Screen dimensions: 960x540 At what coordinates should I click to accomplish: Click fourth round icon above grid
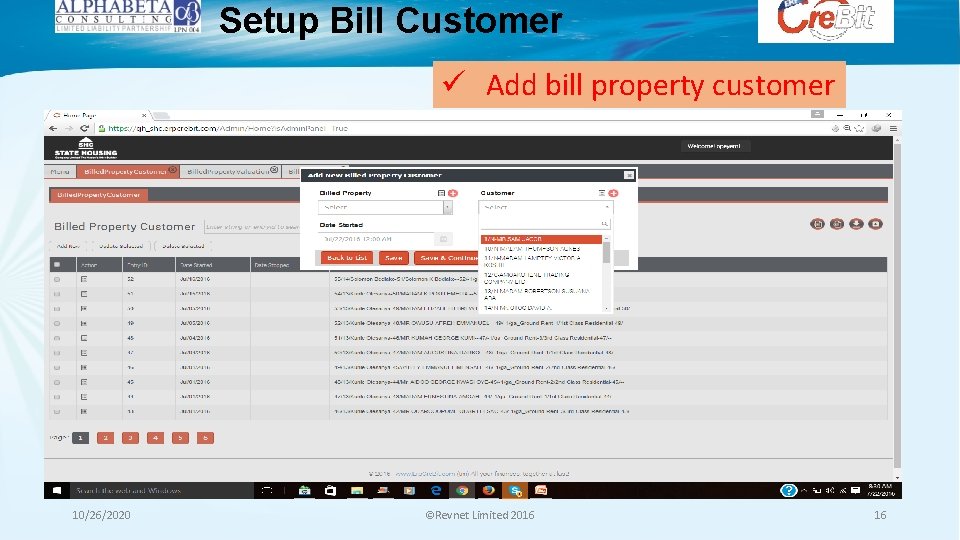click(x=876, y=224)
